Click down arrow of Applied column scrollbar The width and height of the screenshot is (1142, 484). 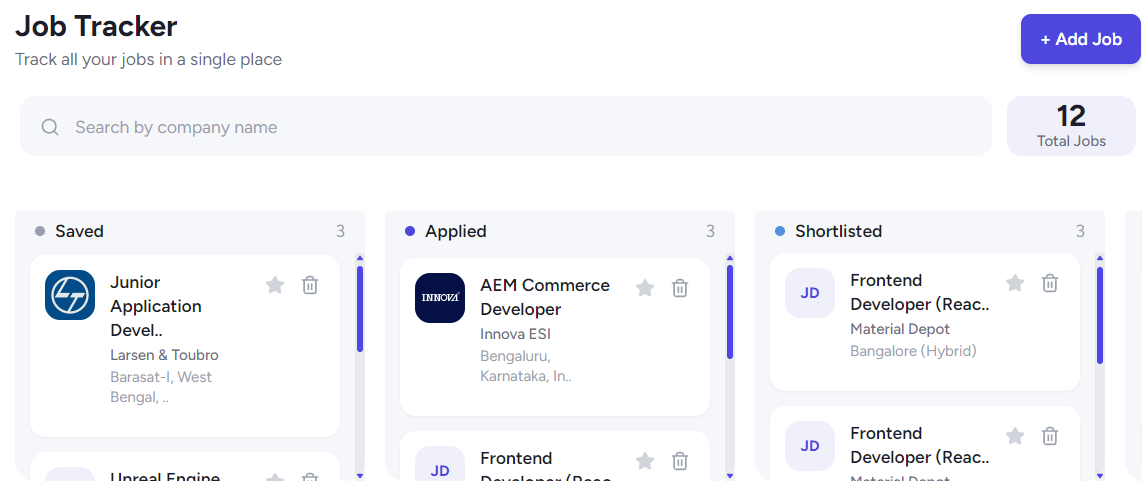click(x=730, y=476)
